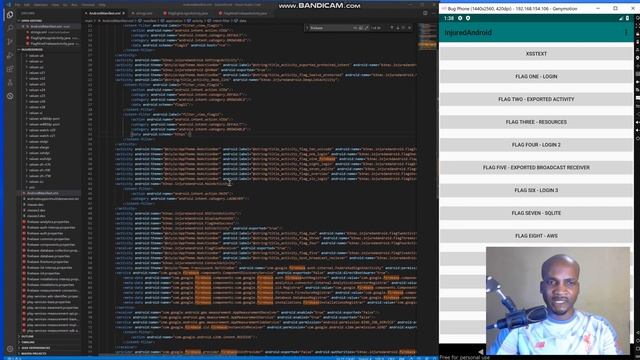The height and width of the screenshot is (360, 640).
Task: Open strings.xml in Open Editors list
Action: pyautogui.click(x=49, y=32)
